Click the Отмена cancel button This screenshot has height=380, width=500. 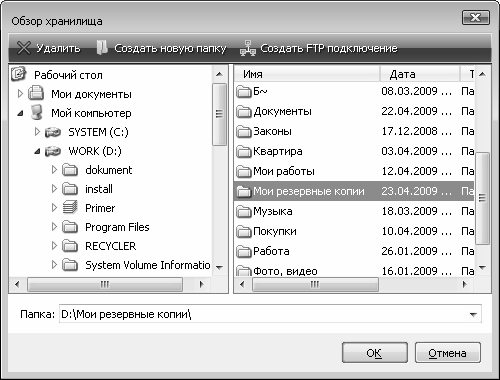[448, 353]
